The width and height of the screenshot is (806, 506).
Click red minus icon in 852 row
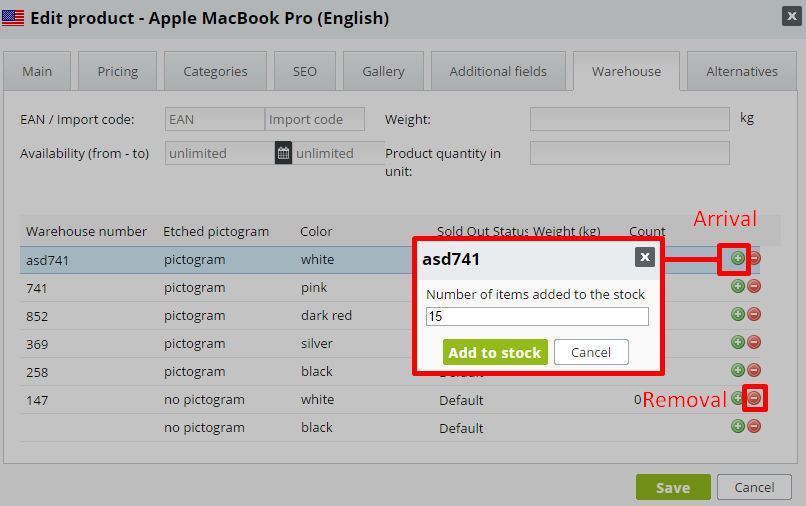[754, 314]
